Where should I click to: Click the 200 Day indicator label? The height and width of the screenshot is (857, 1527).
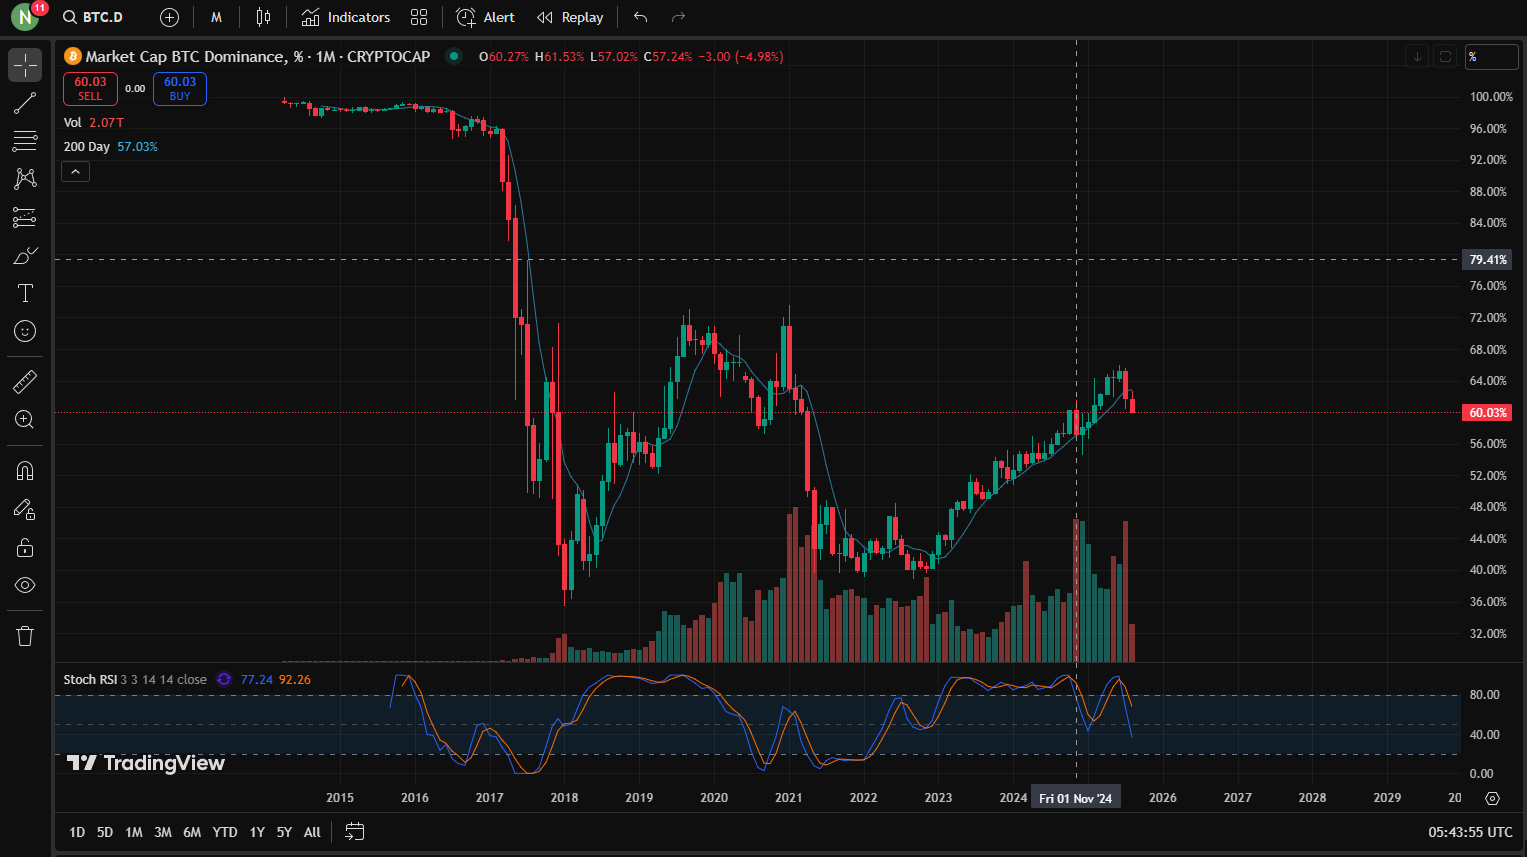[x=87, y=146]
